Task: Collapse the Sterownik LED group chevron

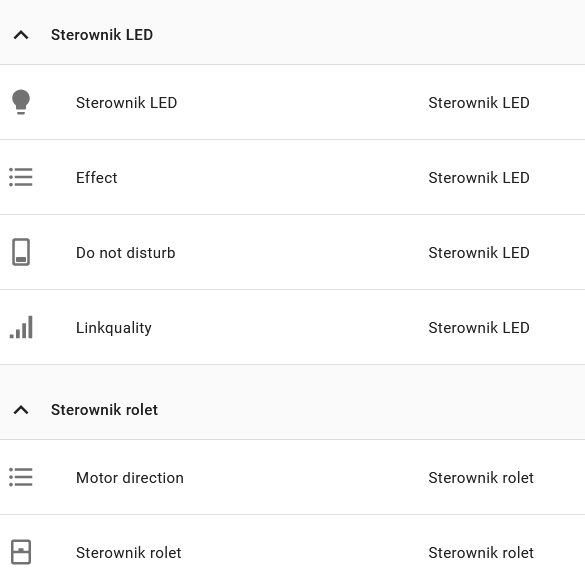Action: click(x=21, y=35)
